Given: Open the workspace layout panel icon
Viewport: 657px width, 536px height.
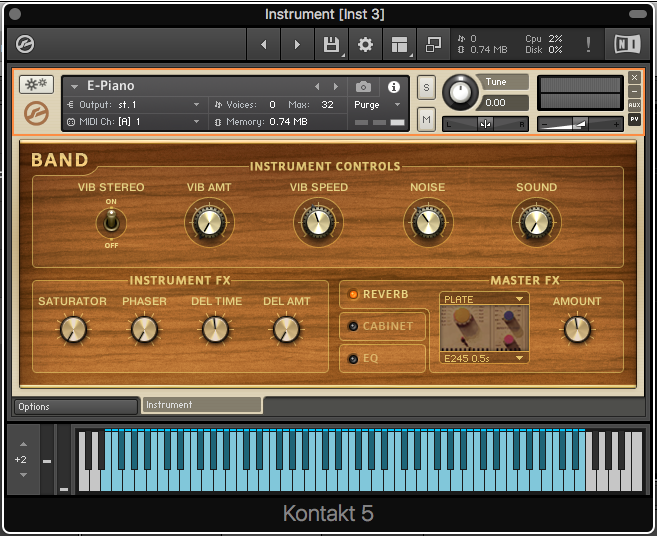Looking at the screenshot, I should [x=399, y=44].
